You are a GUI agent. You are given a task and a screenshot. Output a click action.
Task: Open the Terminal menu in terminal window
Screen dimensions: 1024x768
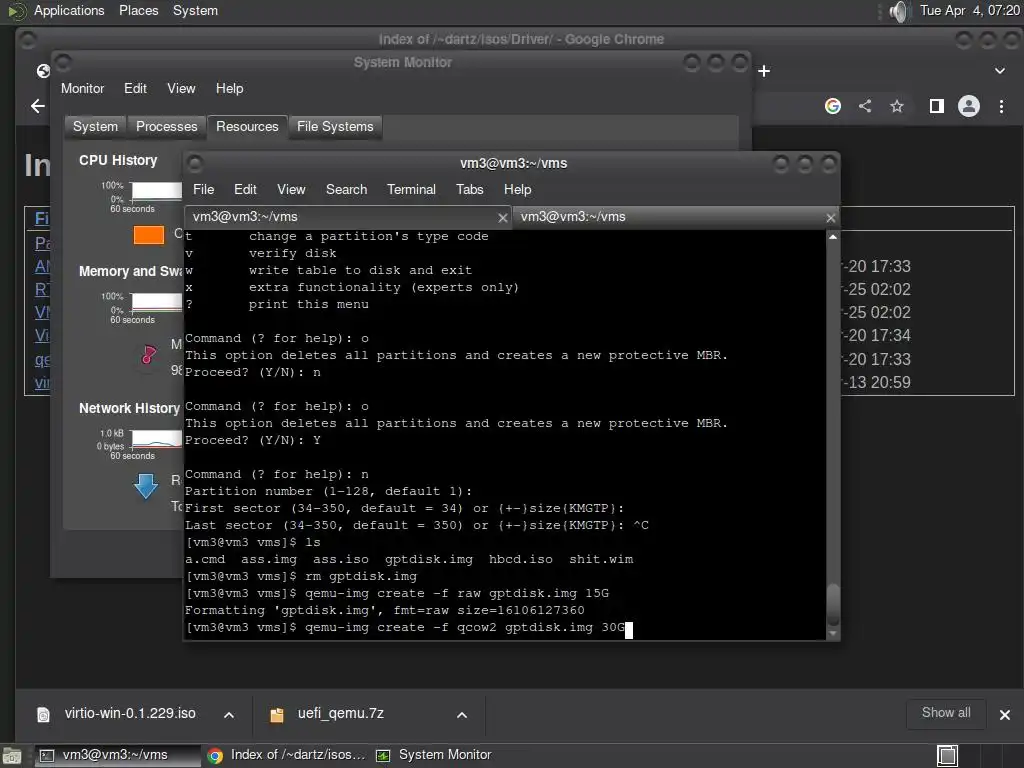tap(411, 189)
